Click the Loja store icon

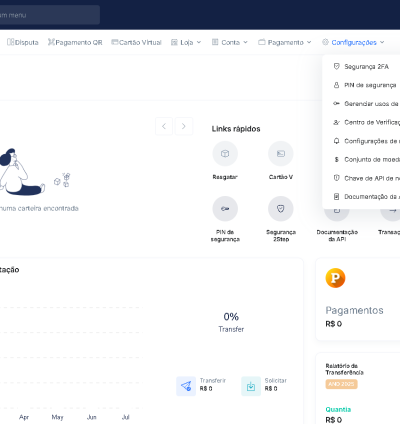point(174,42)
